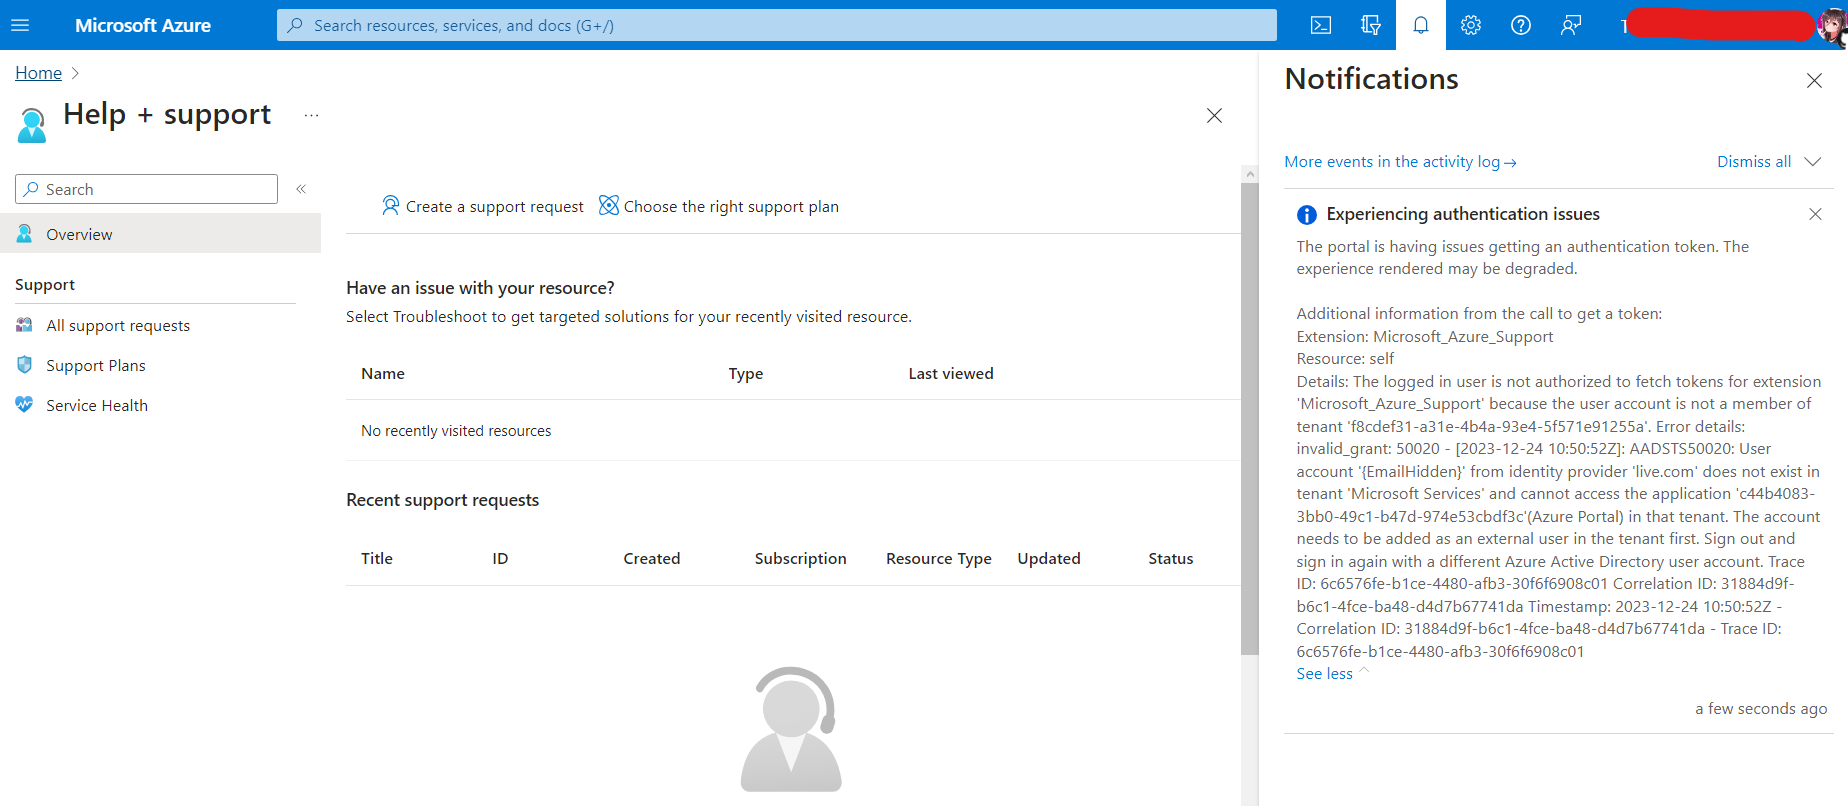Click the redacted account name in header
The width and height of the screenshot is (1848, 806).
1722,24
